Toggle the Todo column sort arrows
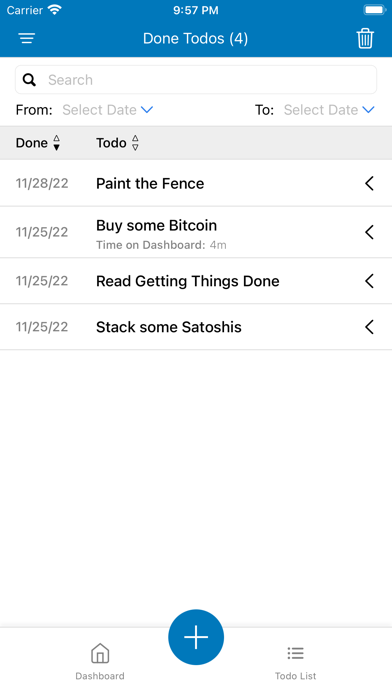The width and height of the screenshot is (392, 696). point(135,143)
